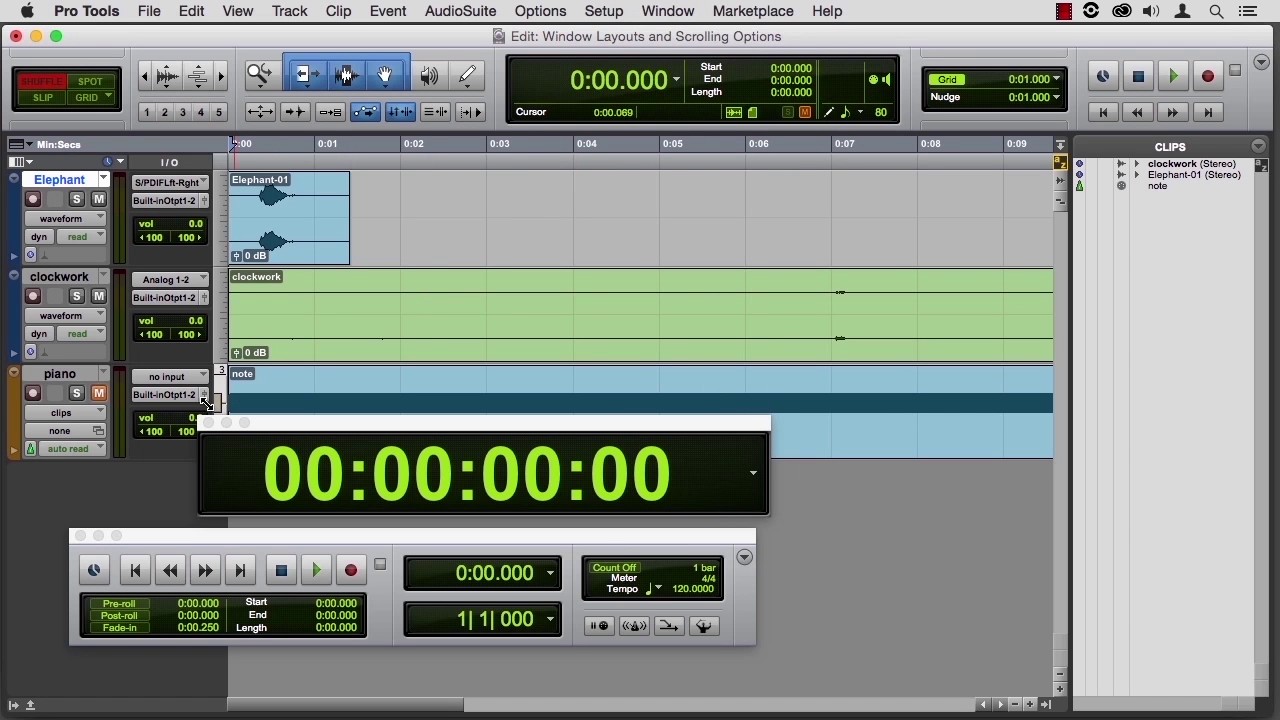Screen dimensions: 1280x720
Task: Click the audio zoom waveform button
Action: click(168, 76)
